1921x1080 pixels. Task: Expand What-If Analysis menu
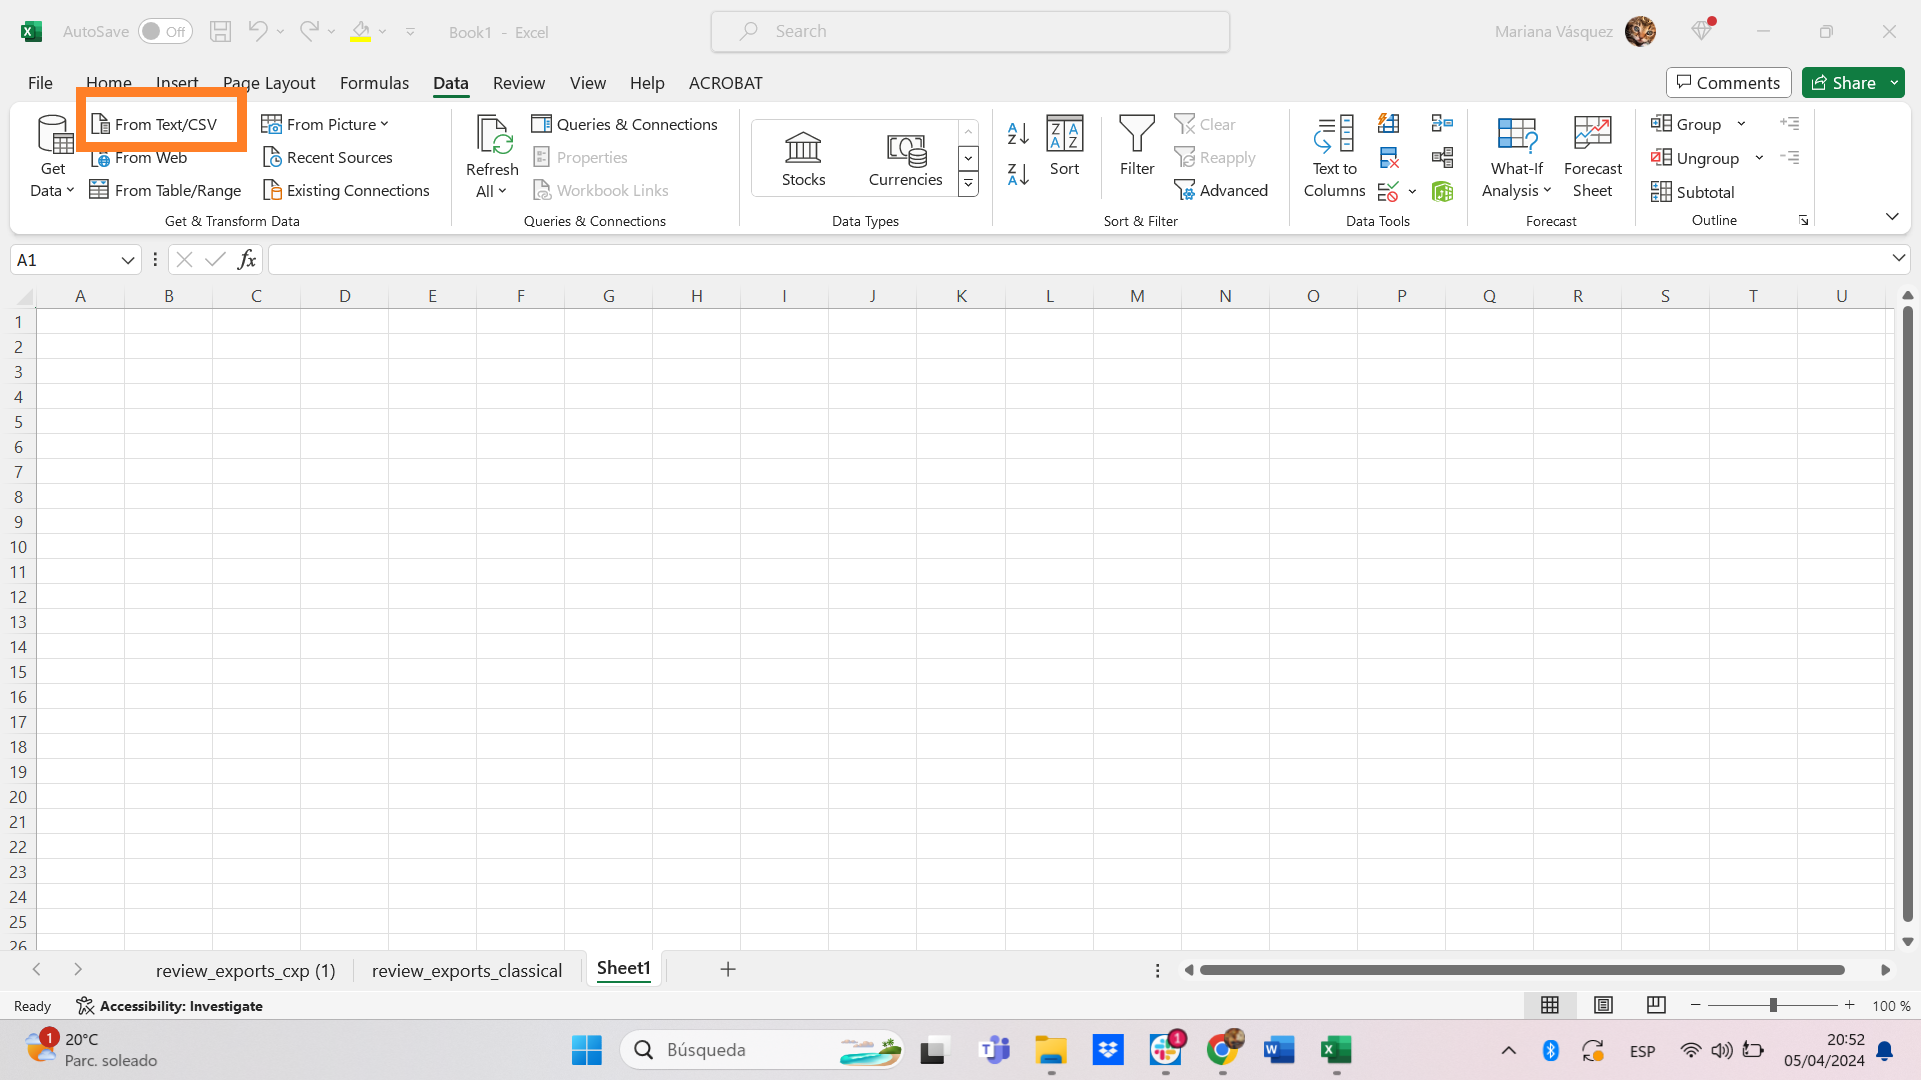coord(1517,157)
